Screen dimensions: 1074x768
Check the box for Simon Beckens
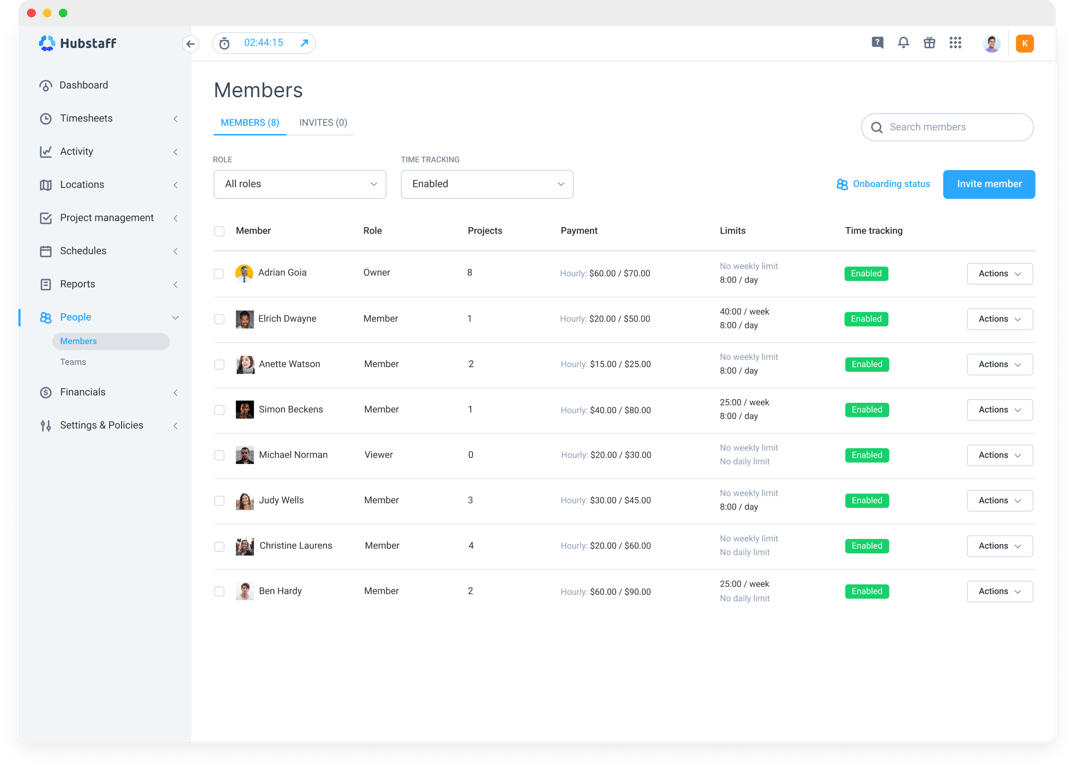219,410
